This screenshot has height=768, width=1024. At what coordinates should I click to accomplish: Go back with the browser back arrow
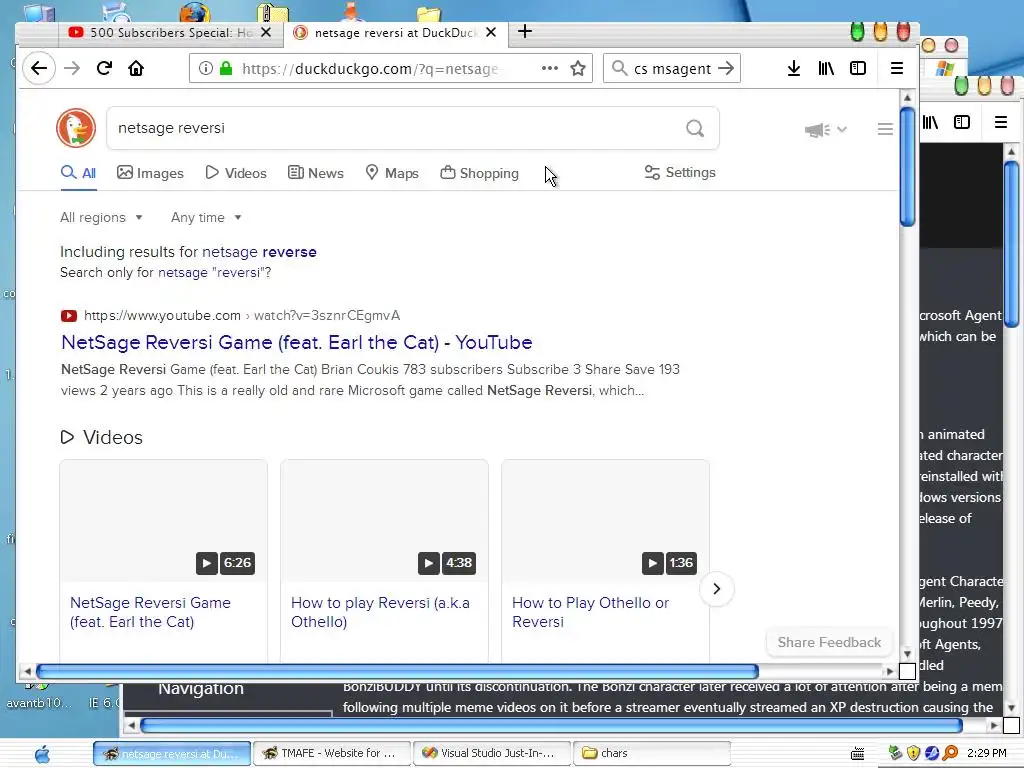tap(39, 69)
